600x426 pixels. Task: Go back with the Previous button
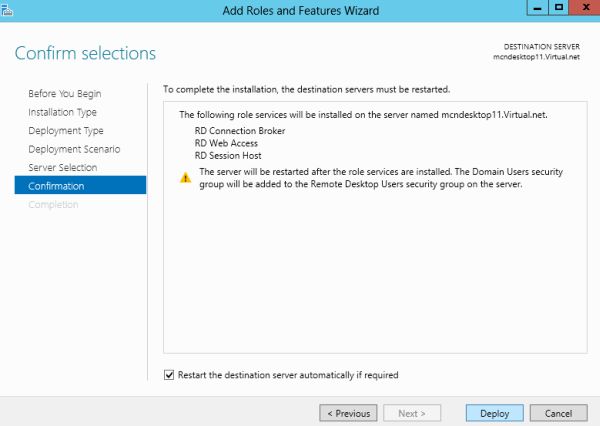click(348, 413)
